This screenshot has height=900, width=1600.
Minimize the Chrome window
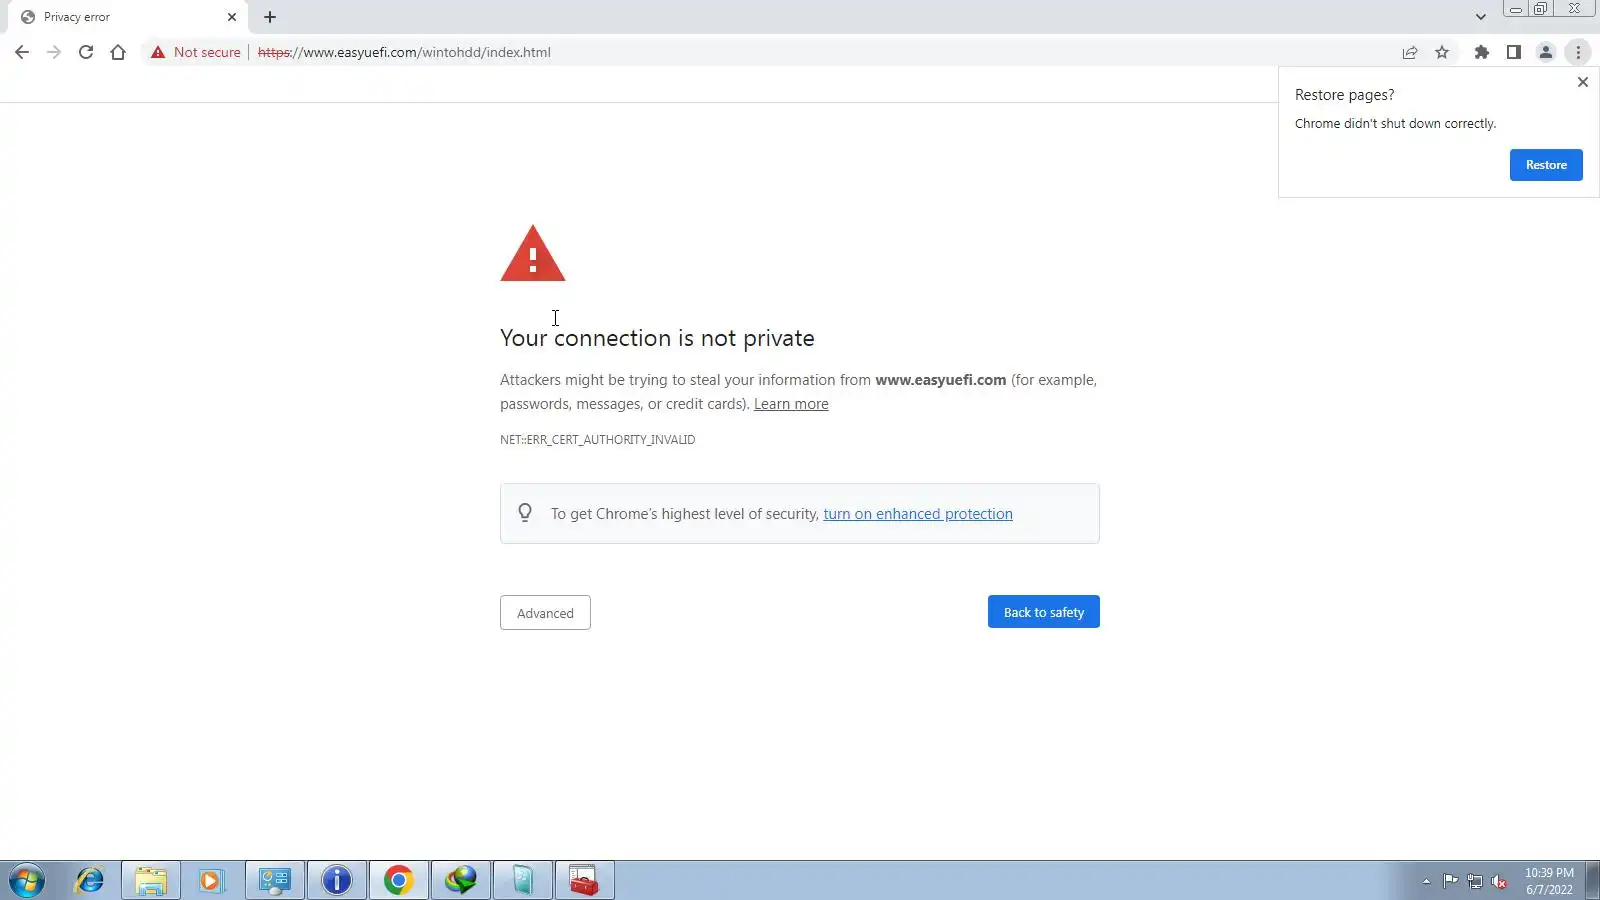pos(1516,8)
